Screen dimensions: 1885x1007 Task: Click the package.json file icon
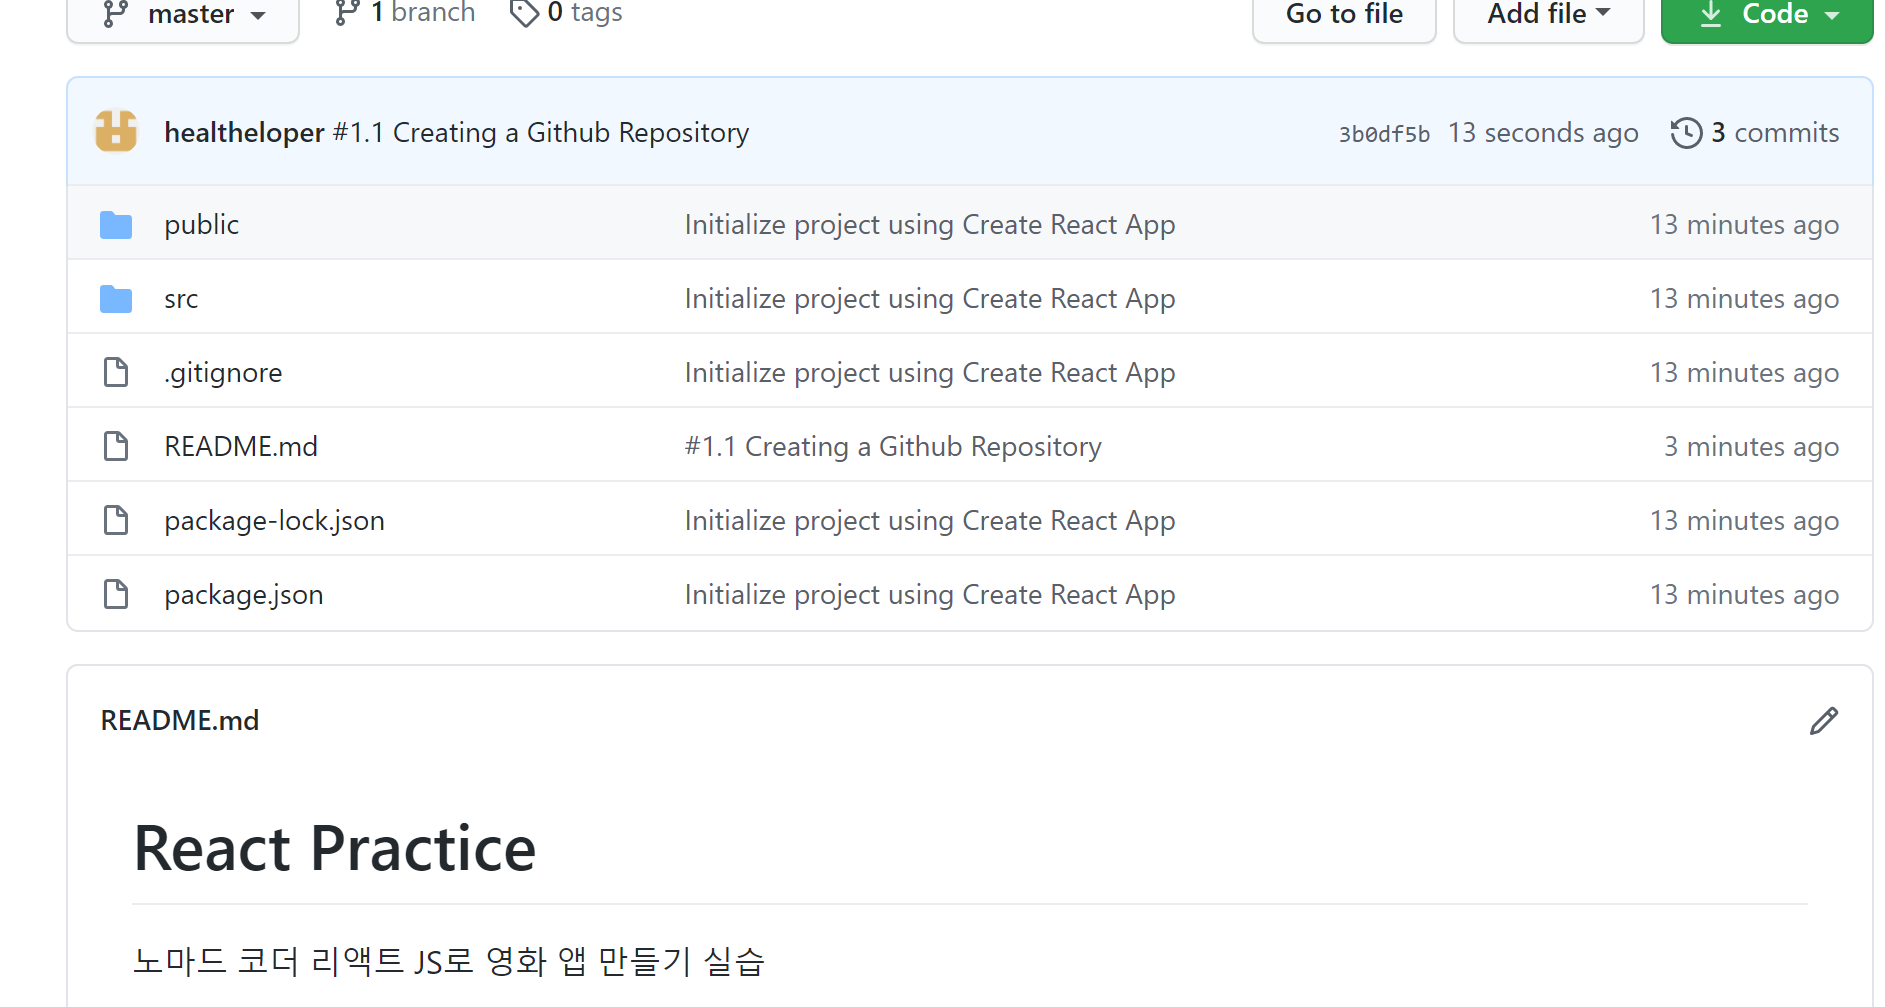116,594
